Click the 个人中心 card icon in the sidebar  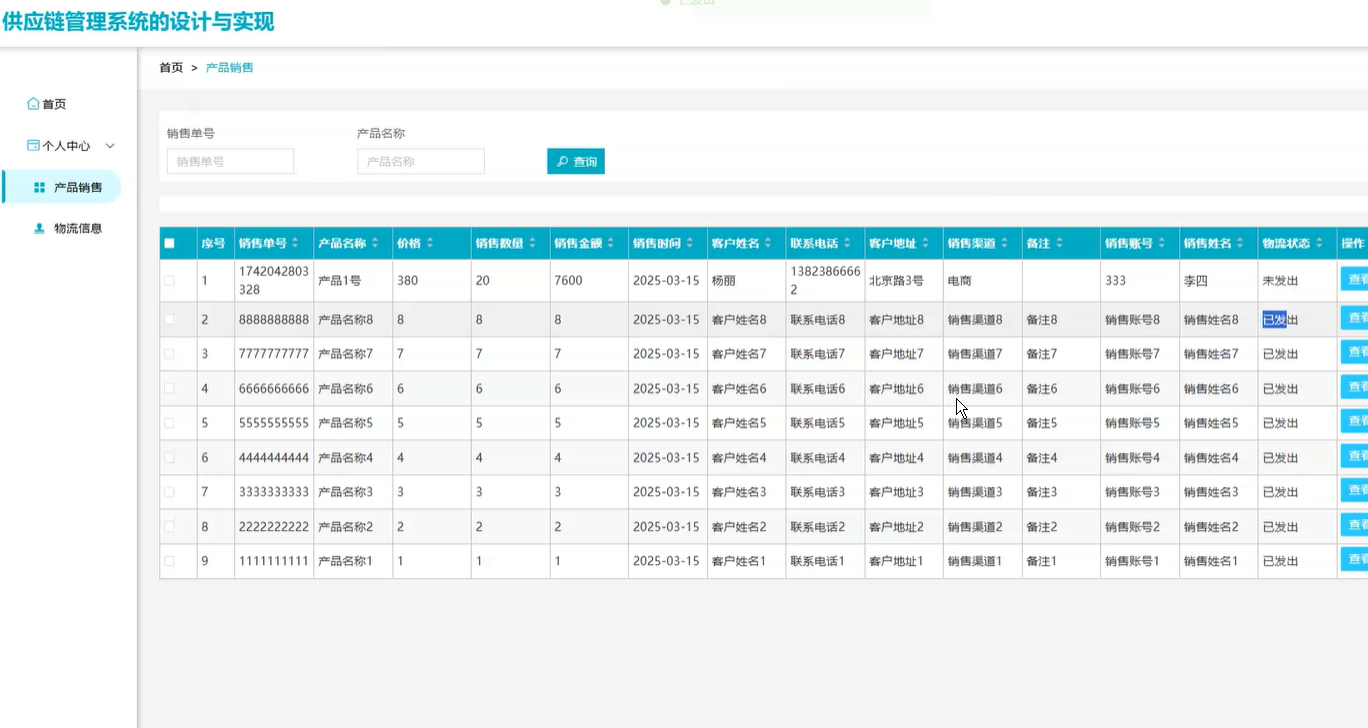(33, 146)
